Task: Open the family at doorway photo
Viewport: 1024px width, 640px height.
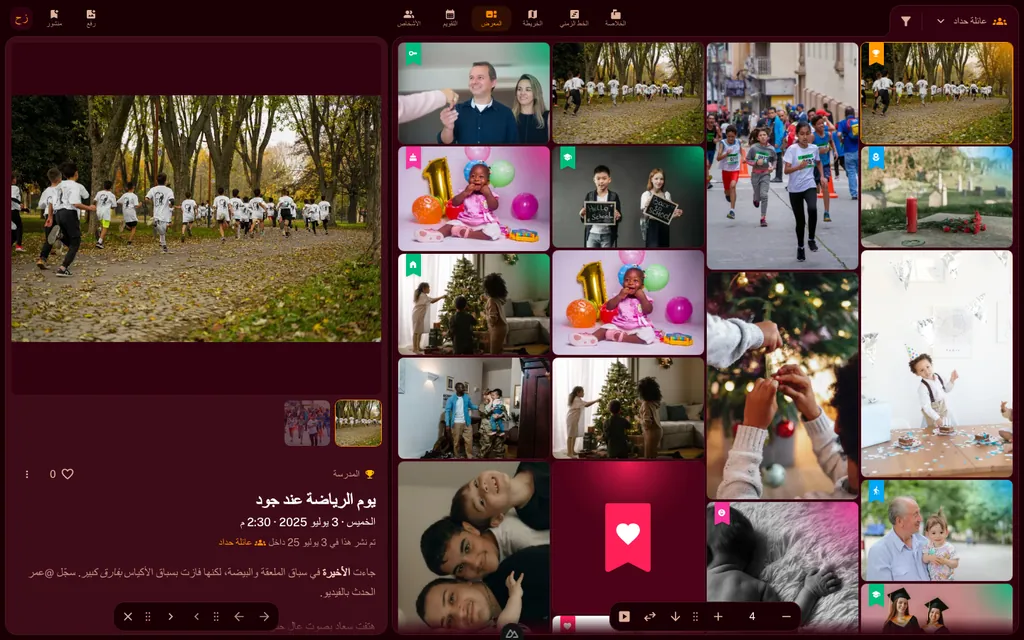Action: click(x=474, y=408)
